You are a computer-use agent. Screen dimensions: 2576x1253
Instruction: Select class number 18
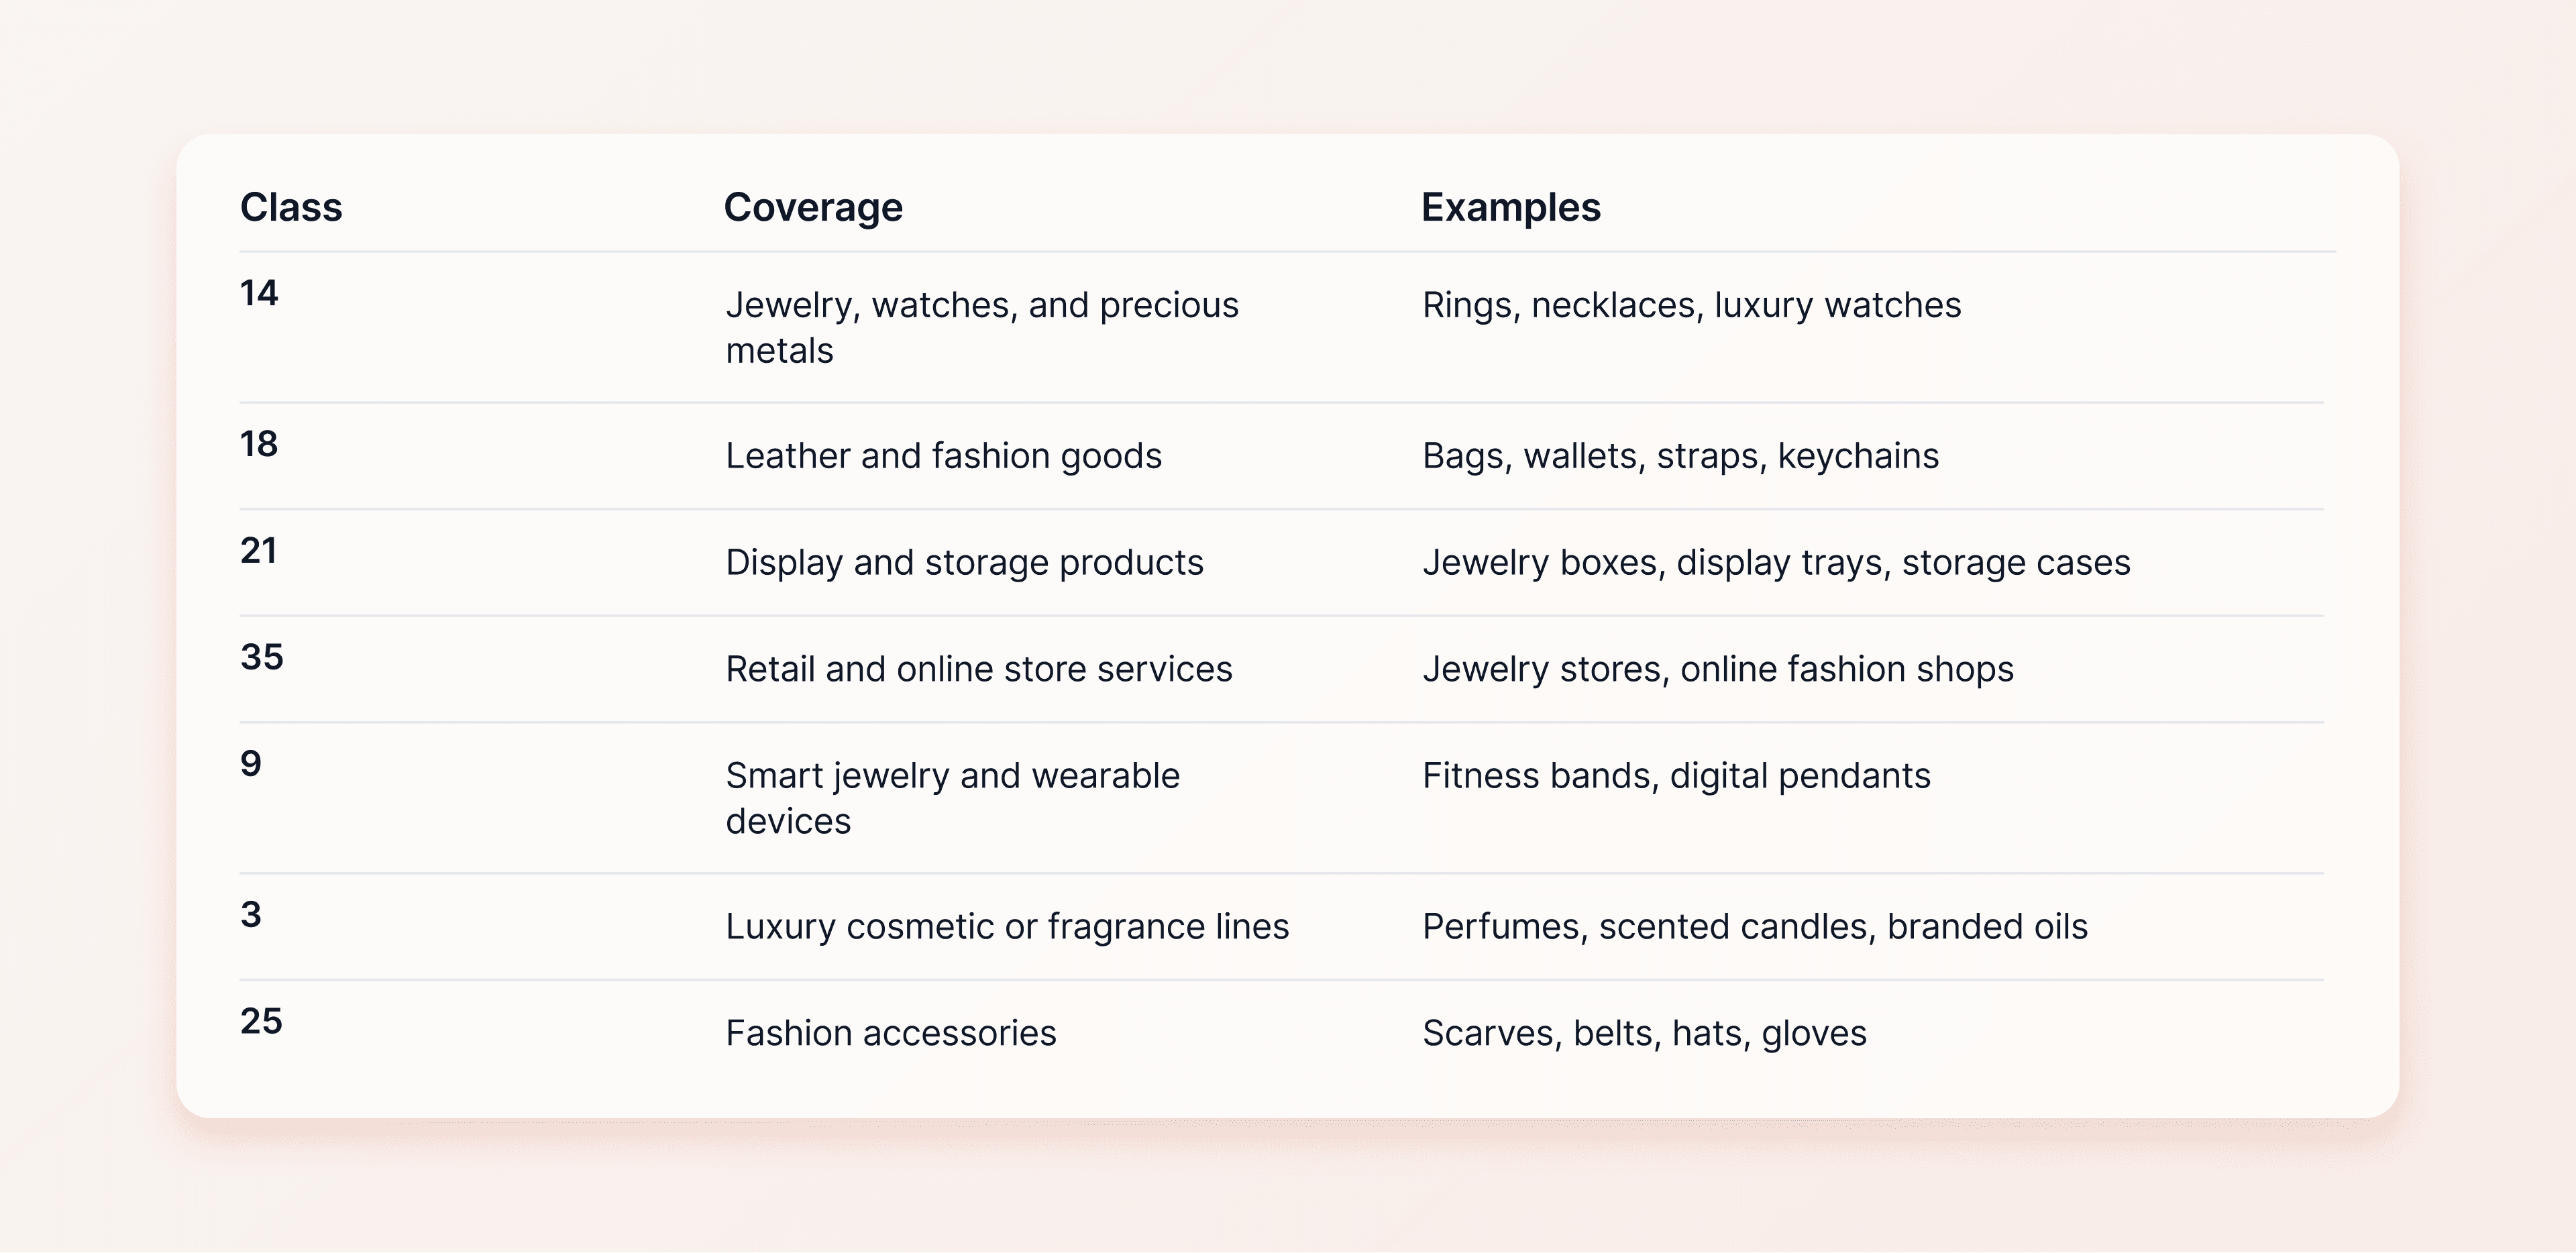(259, 444)
